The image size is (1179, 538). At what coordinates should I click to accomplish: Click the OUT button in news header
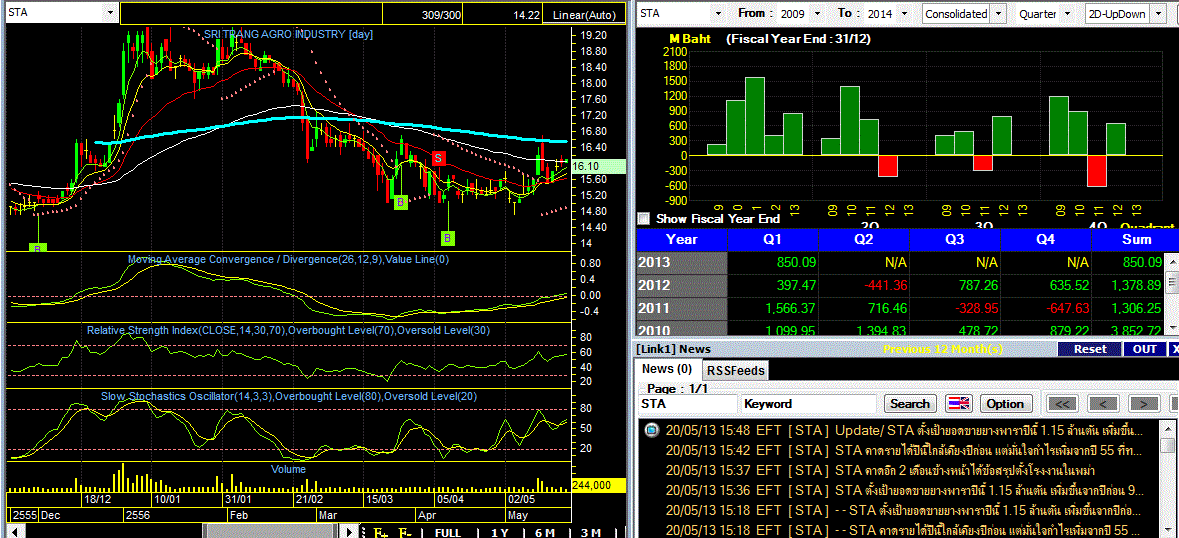pyautogui.click(x=1145, y=349)
